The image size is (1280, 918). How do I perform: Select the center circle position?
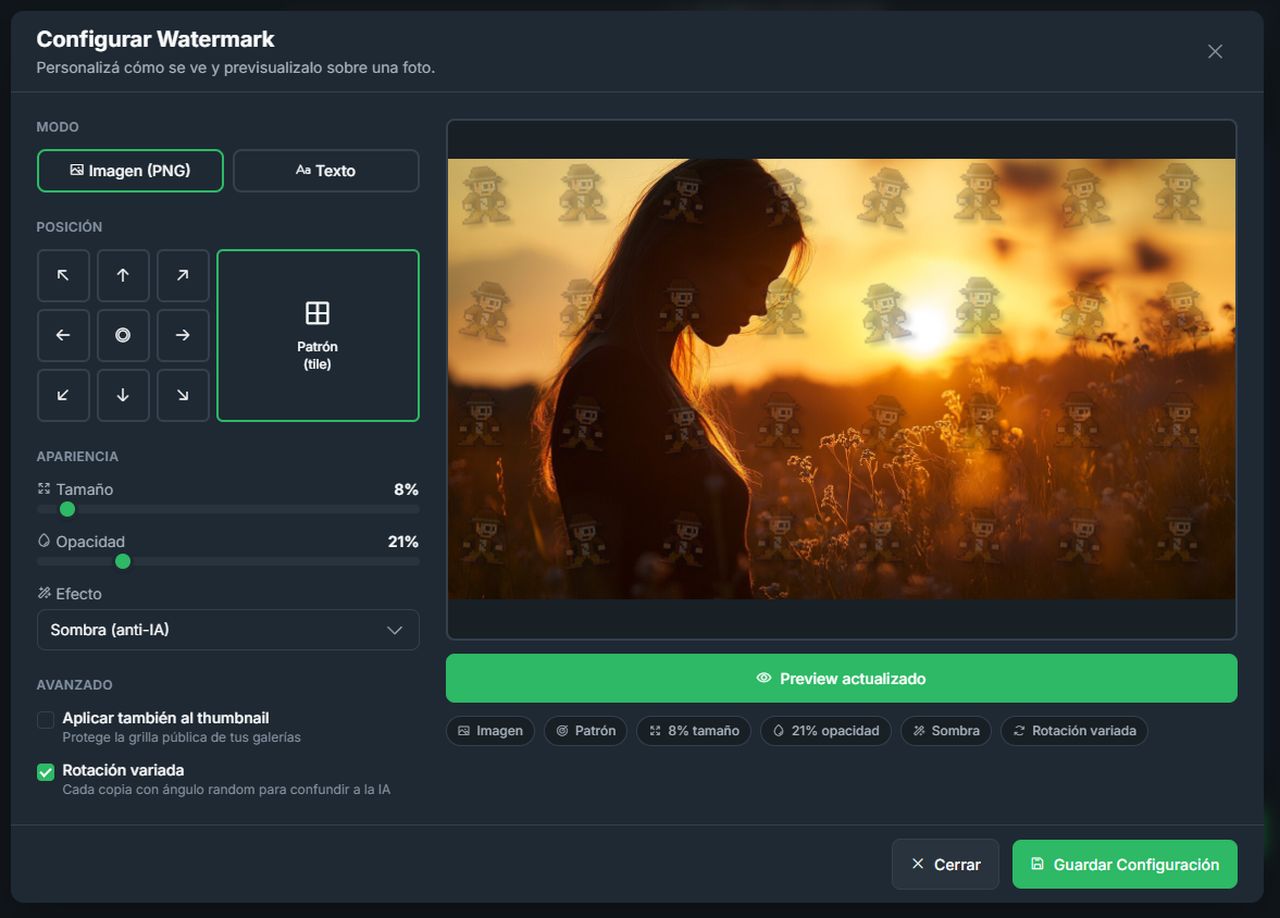coord(123,336)
